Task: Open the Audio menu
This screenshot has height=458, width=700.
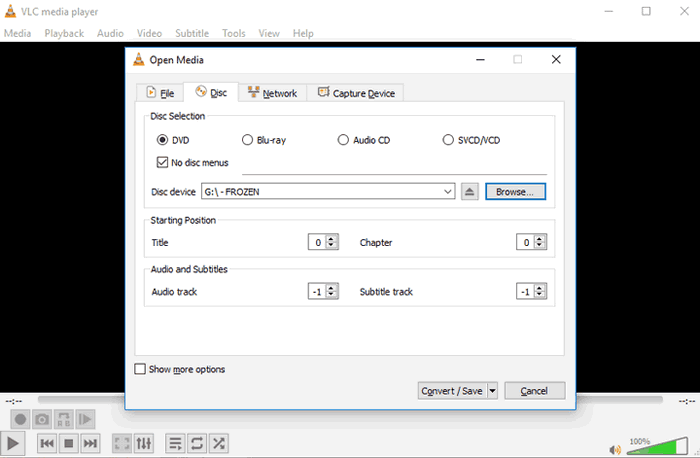Action: (110, 33)
